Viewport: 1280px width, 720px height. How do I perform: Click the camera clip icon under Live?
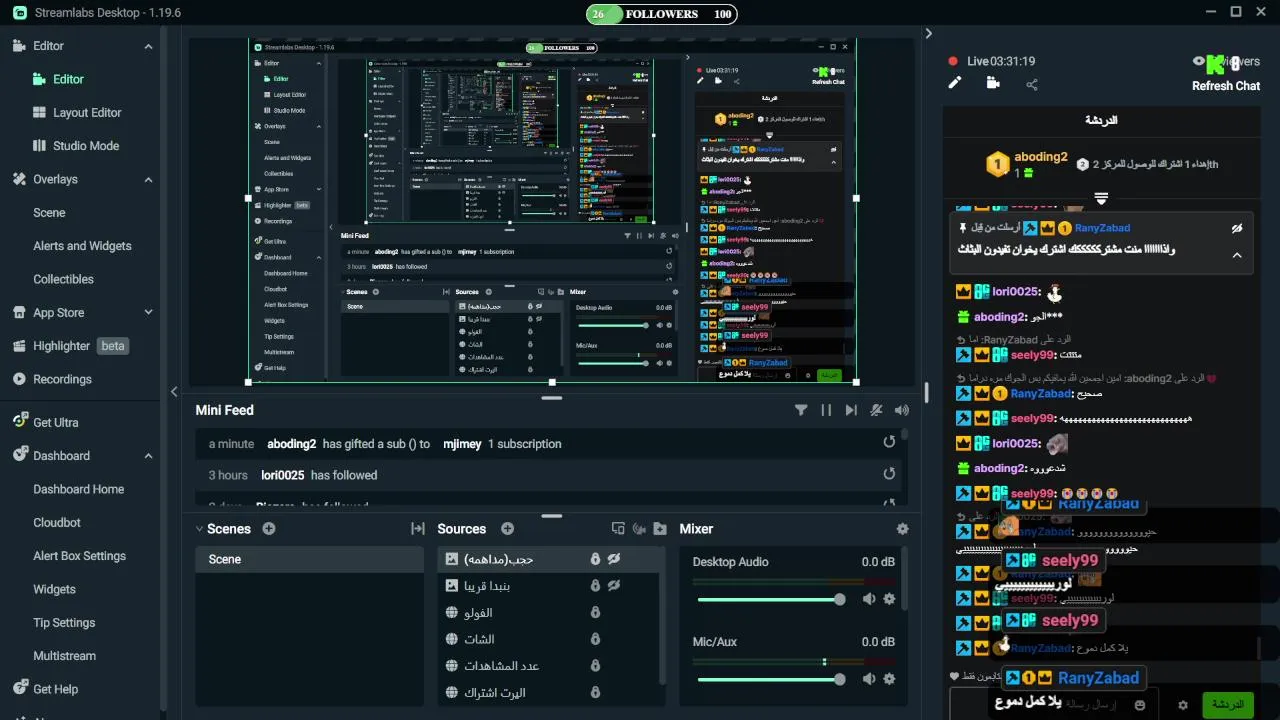993,83
